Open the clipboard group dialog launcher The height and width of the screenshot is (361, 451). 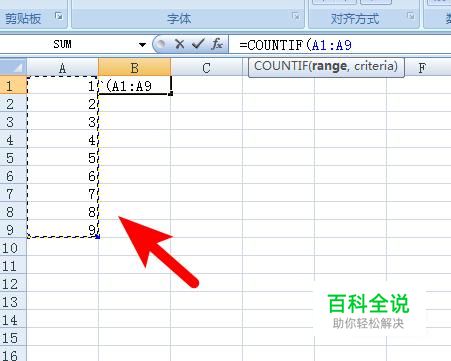pos(59,16)
